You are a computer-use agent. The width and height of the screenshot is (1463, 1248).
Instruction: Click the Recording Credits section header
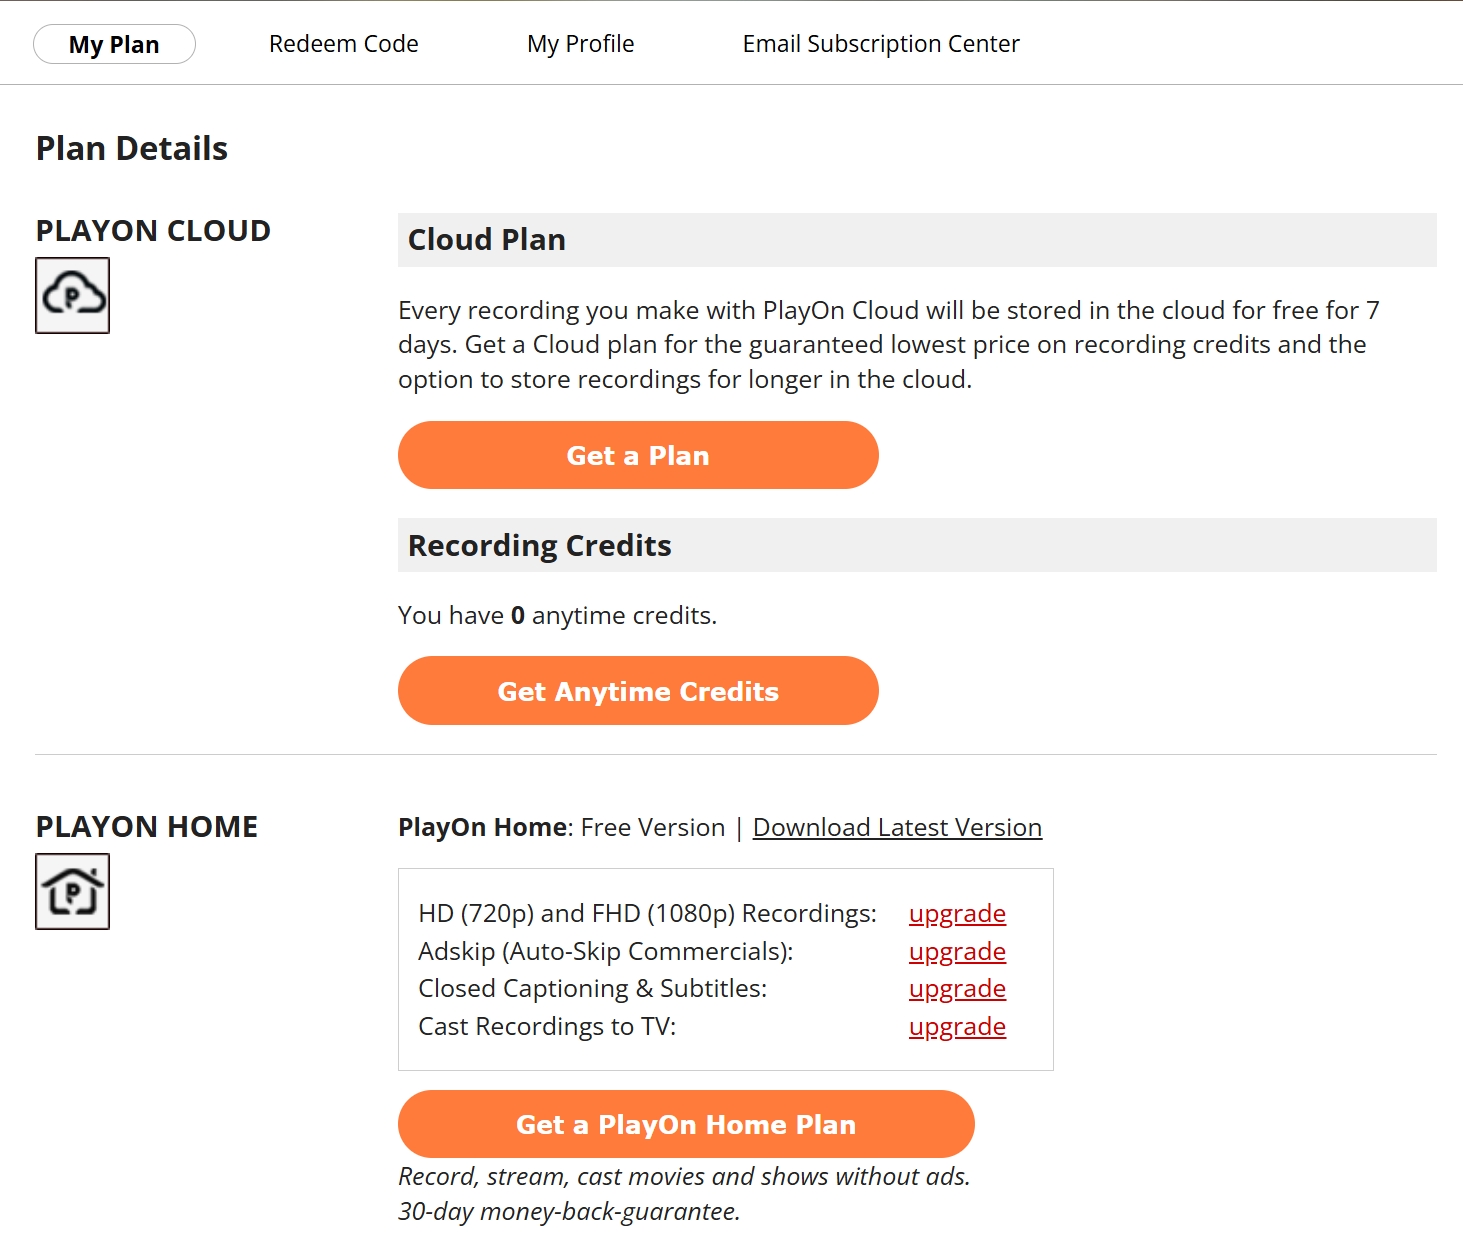click(x=917, y=545)
